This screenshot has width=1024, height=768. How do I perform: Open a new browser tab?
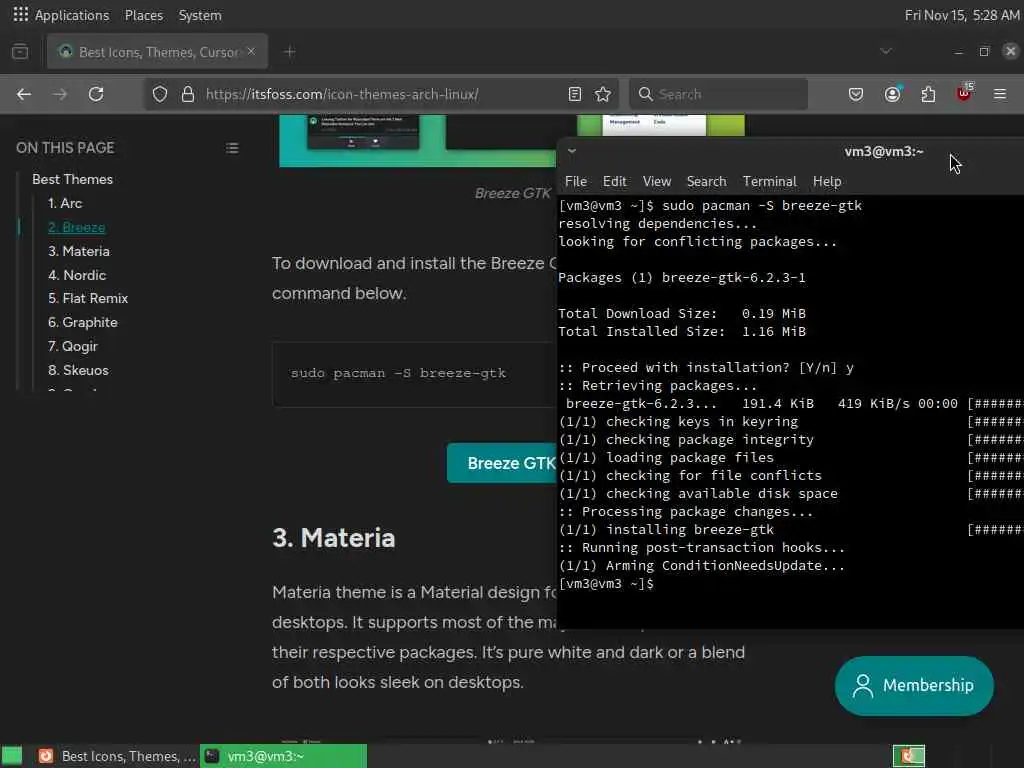tap(290, 52)
